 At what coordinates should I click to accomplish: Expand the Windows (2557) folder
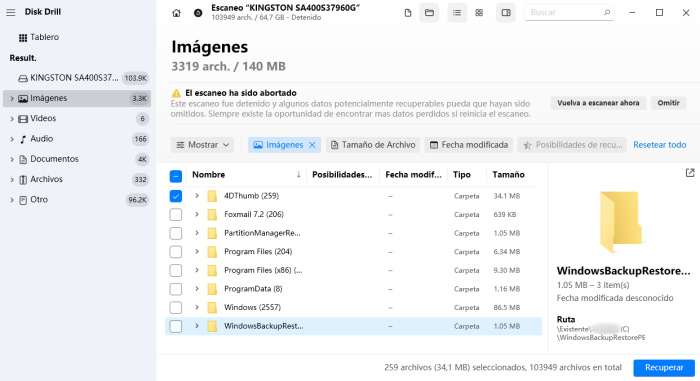click(x=196, y=308)
